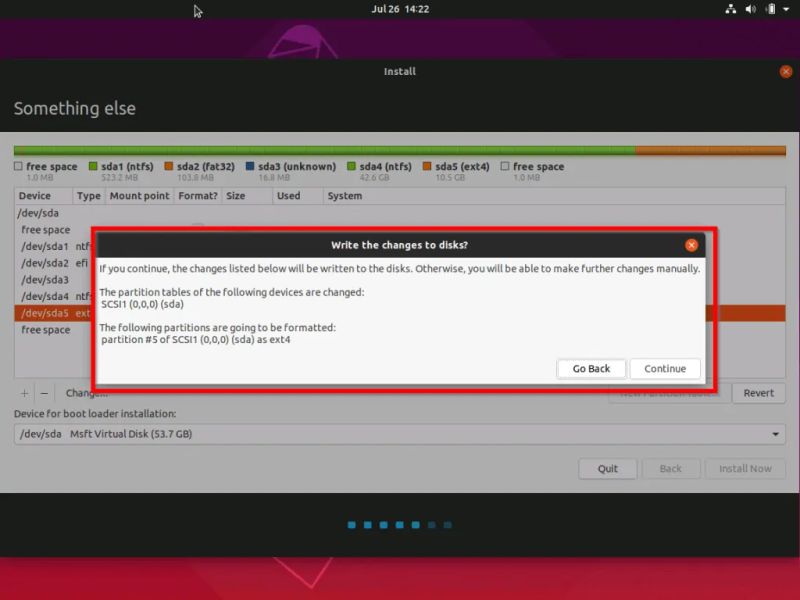Dismiss the write changes dialog via red X
The width and height of the screenshot is (800, 600).
(690, 244)
